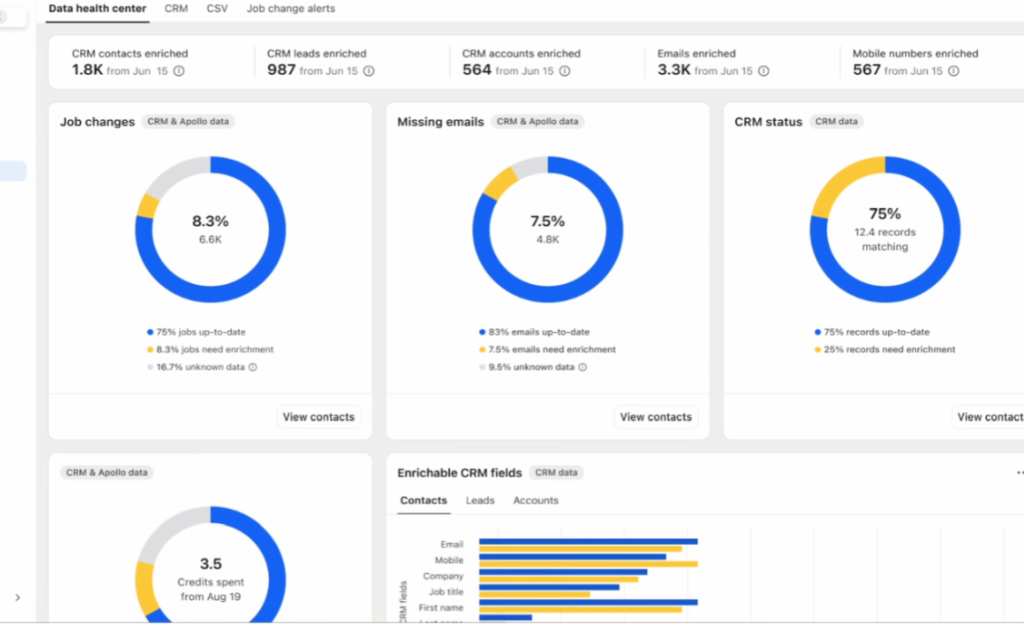The image size is (1024, 630).
Task: Click View contacts in the Job changes card
Action: click(x=318, y=417)
